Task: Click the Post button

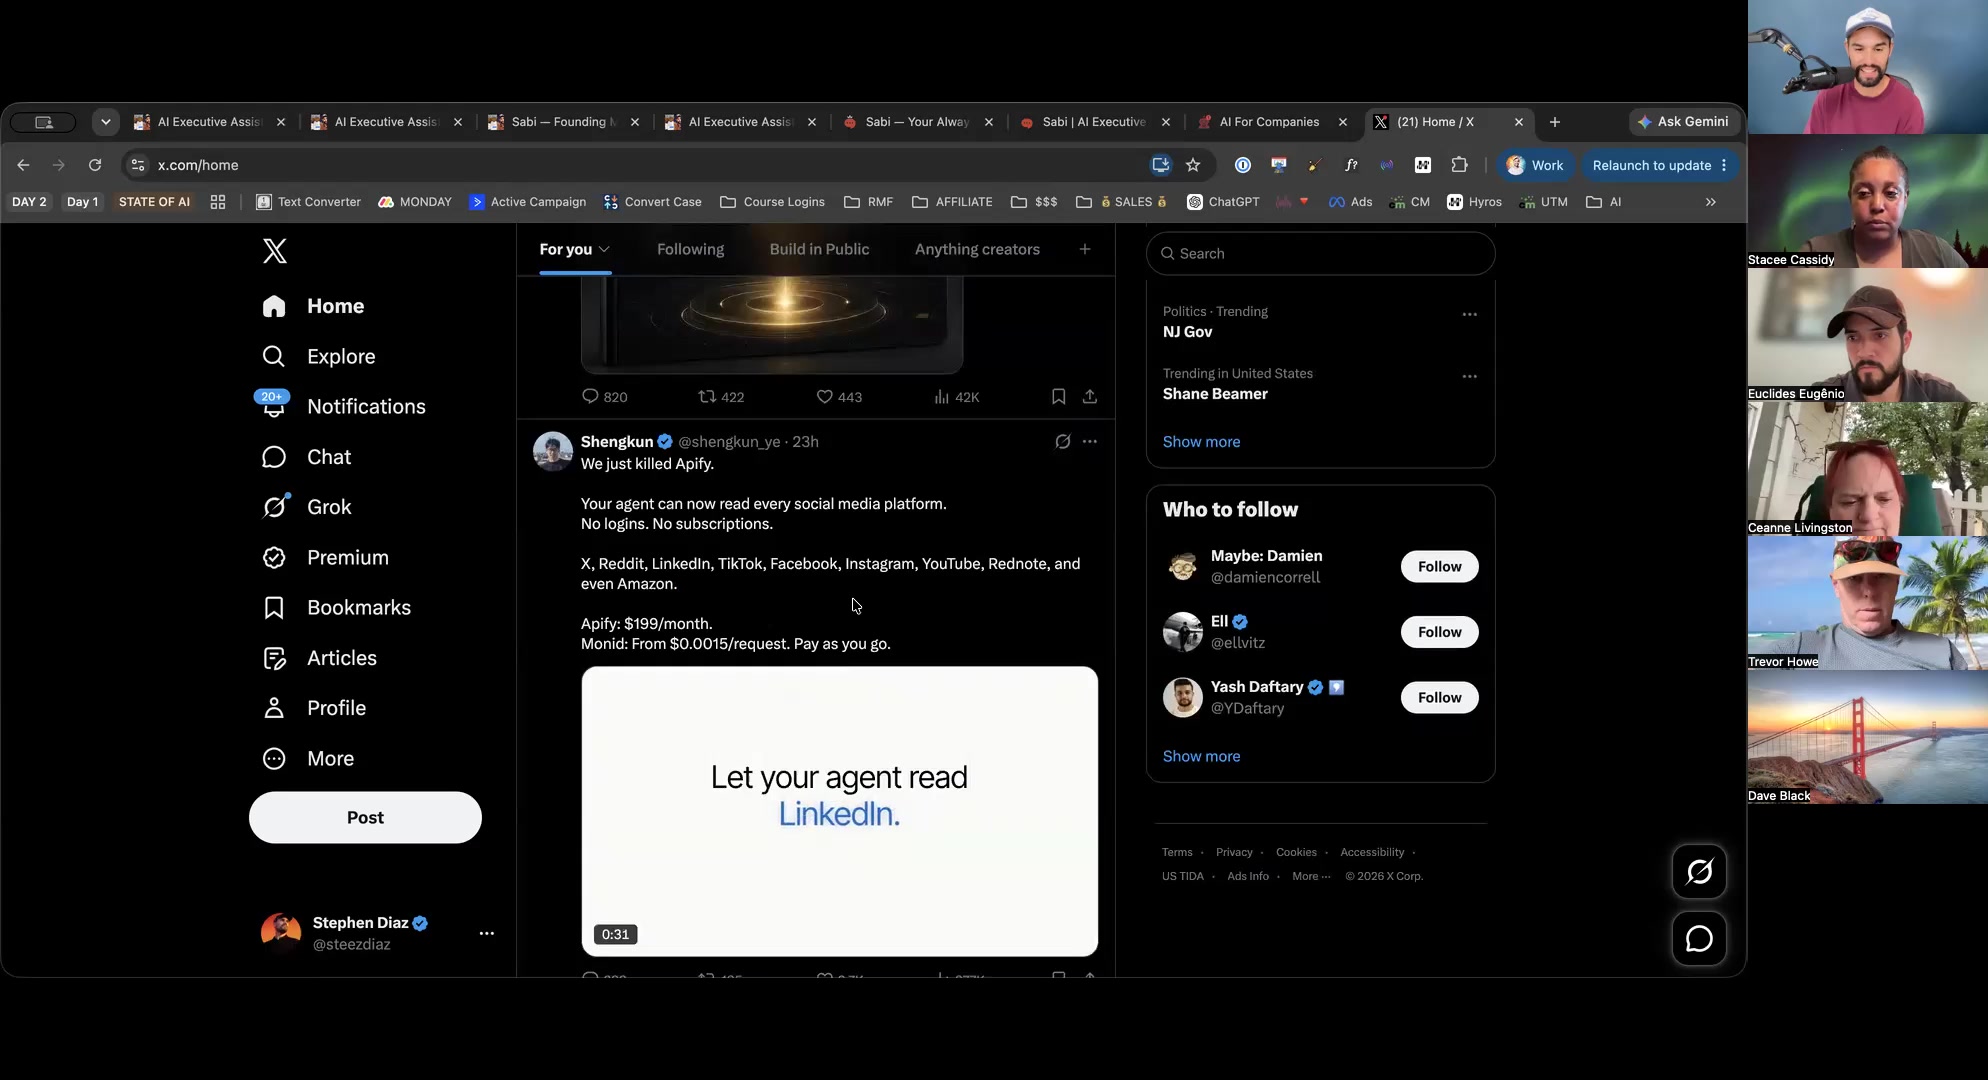Action: click(x=365, y=818)
